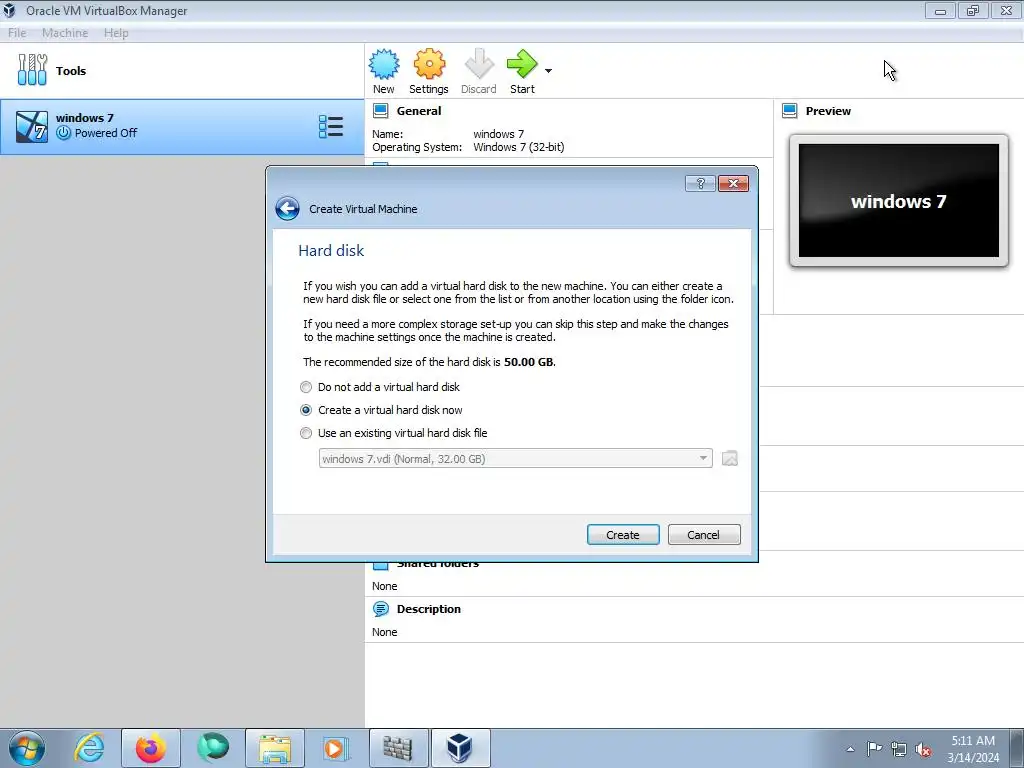Select Create a virtual hard disk now

coord(381,410)
